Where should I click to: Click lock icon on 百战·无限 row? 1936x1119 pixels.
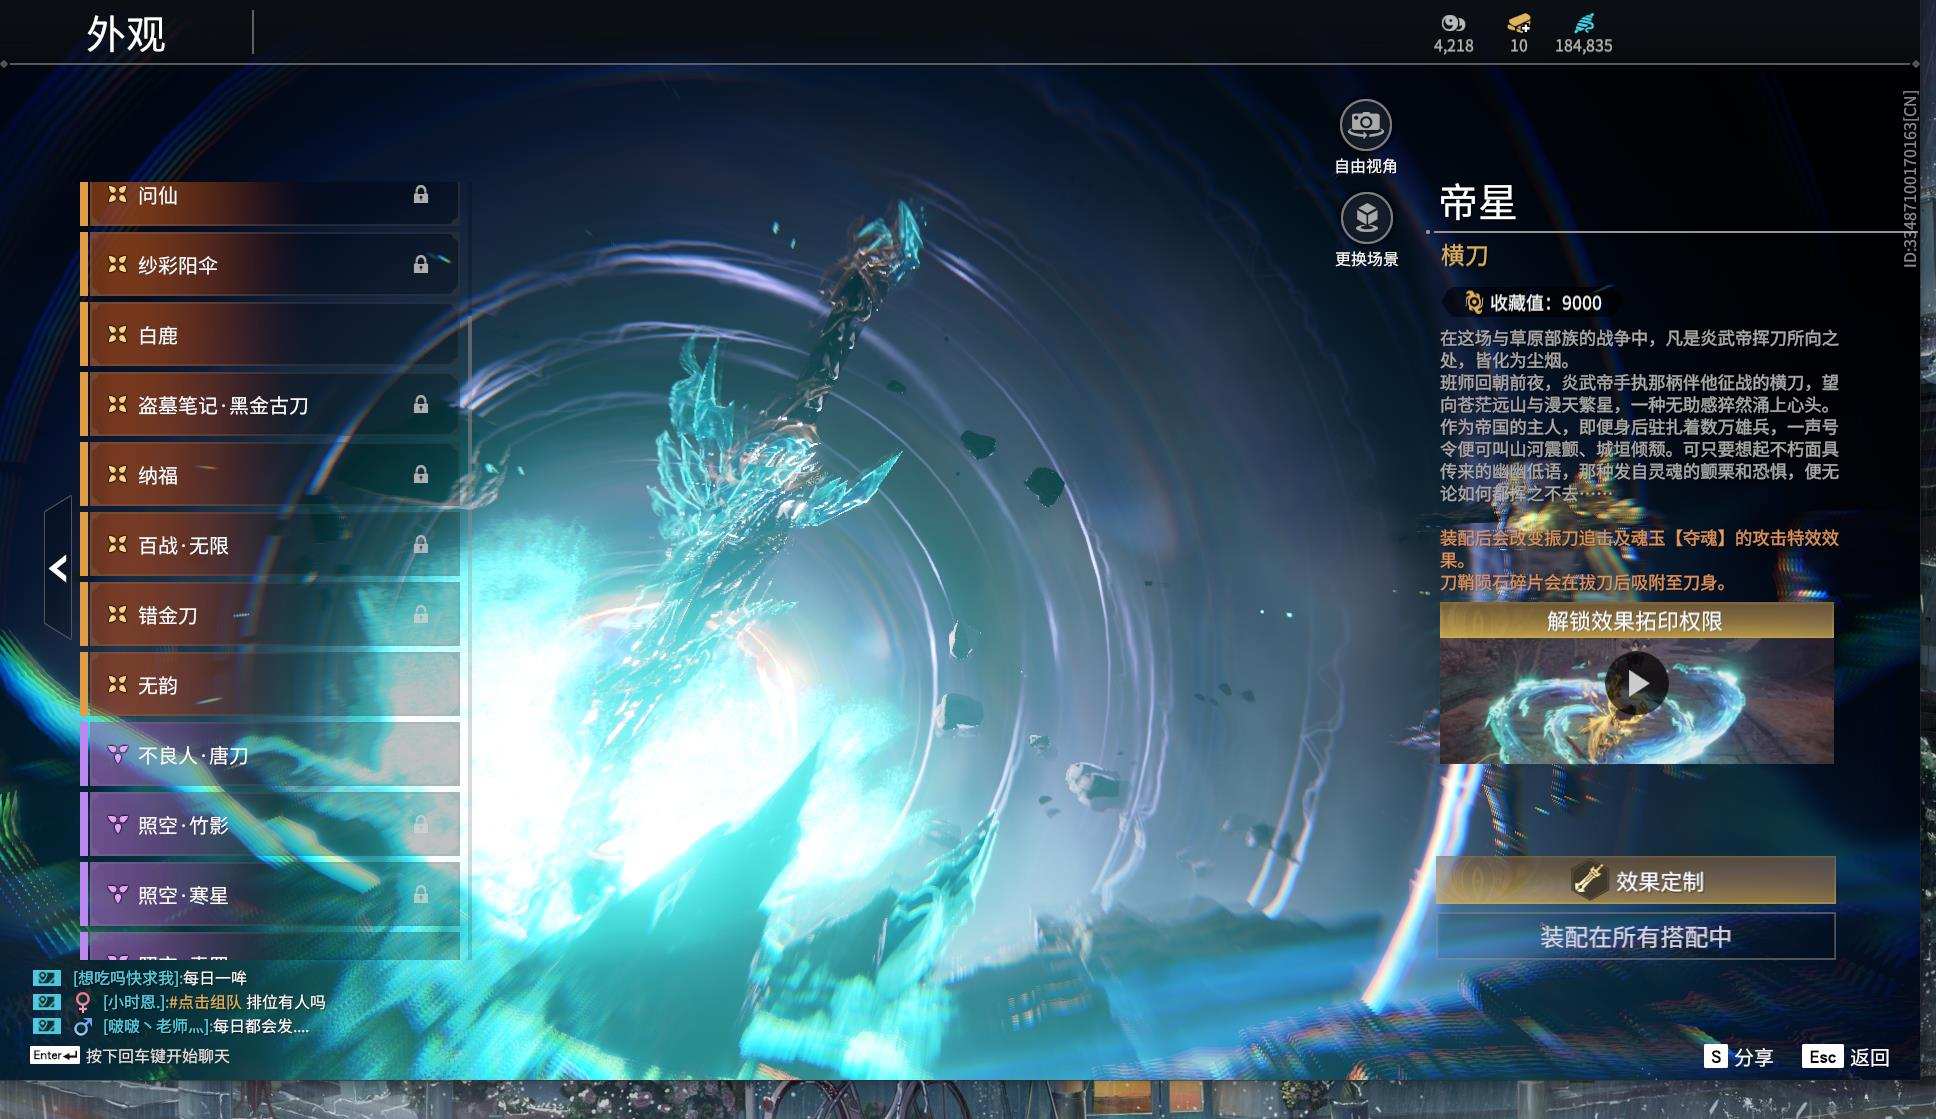pyautogui.click(x=421, y=544)
